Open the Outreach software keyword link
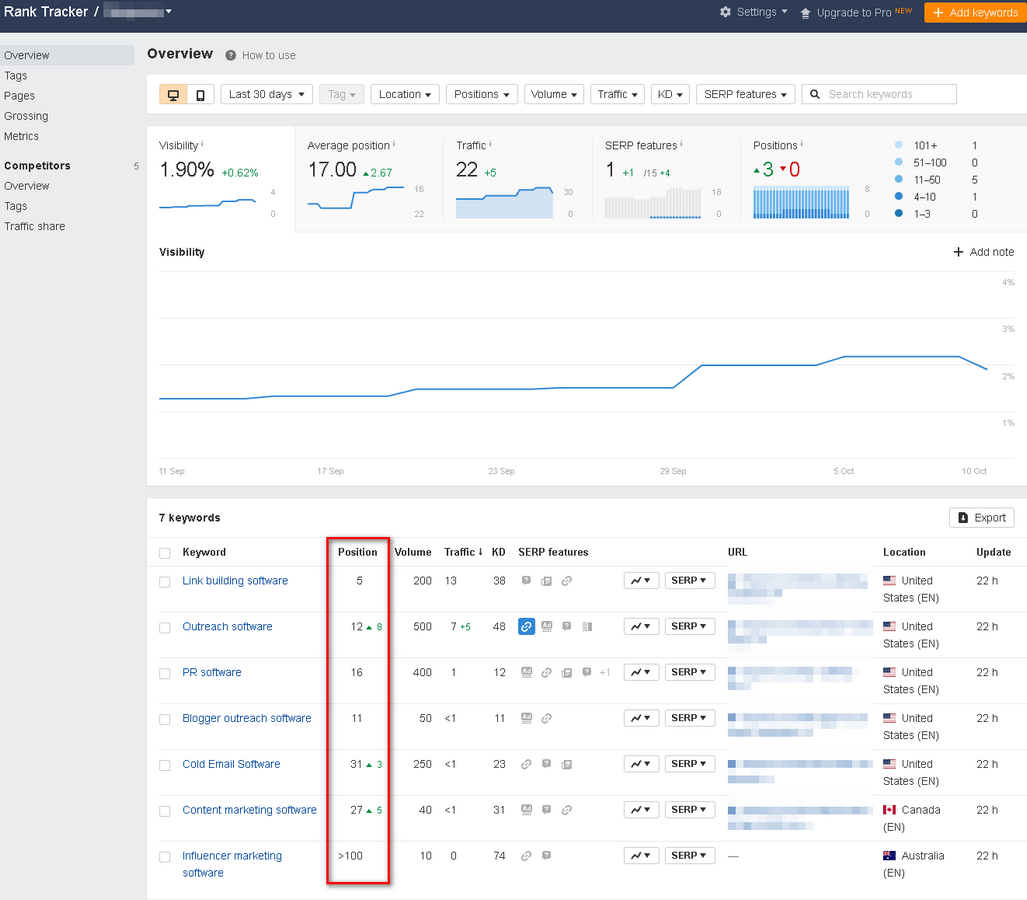This screenshot has width=1027, height=900. coord(227,626)
